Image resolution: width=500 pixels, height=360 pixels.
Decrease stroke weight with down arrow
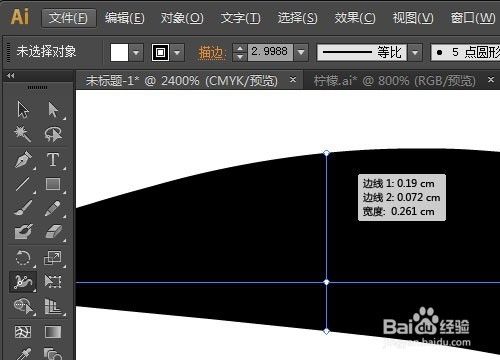click(240, 57)
